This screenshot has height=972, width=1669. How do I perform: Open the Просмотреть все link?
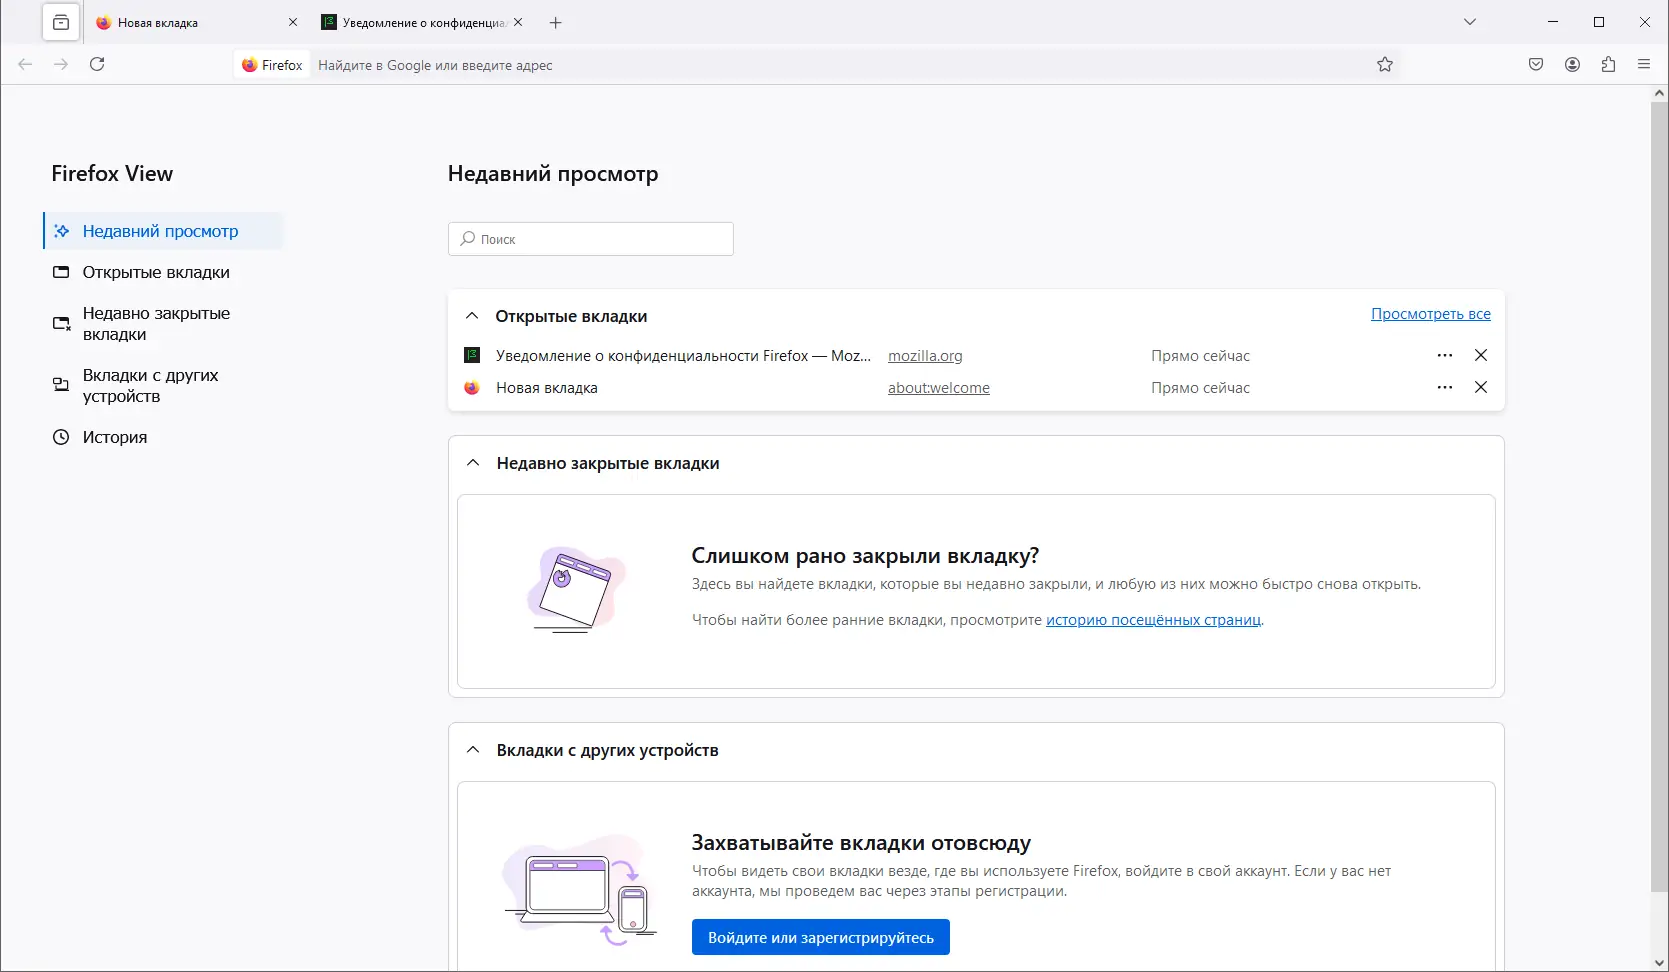click(x=1430, y=314)
